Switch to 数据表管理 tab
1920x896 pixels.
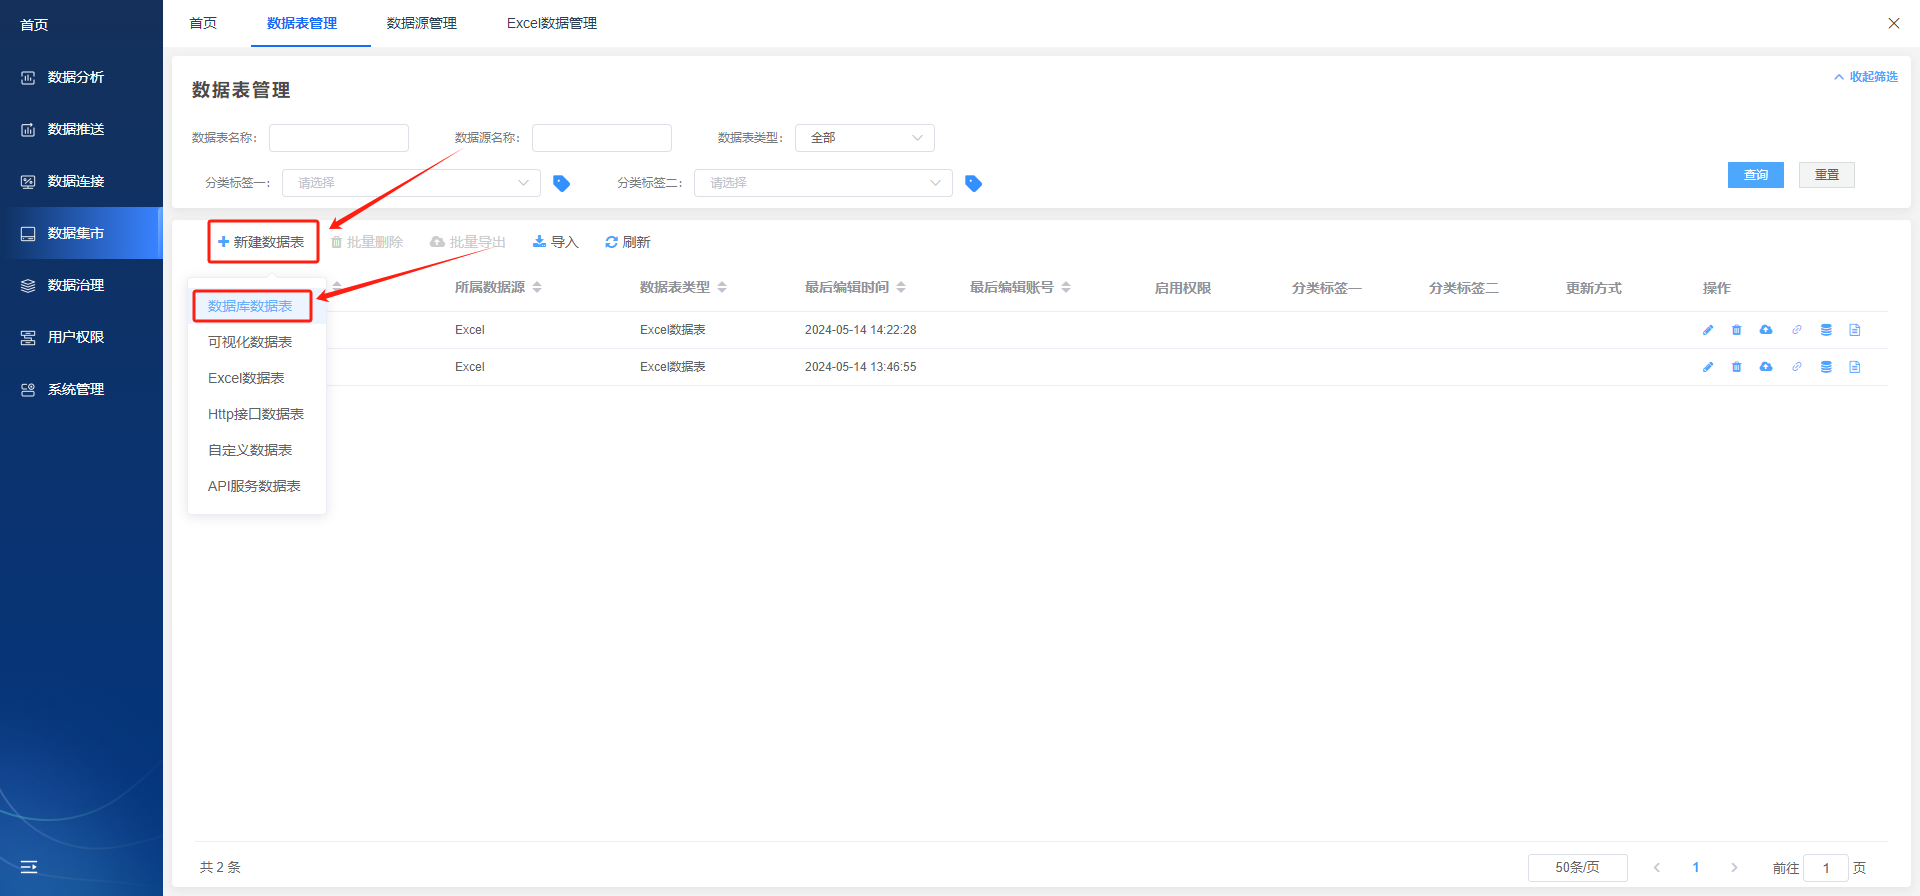[302, 23]
